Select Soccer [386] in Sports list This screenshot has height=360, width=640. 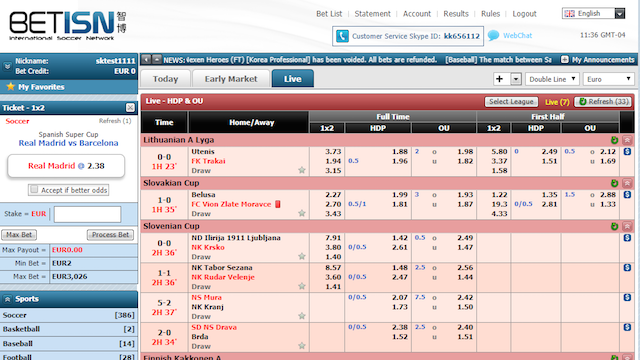pos(69,315)
